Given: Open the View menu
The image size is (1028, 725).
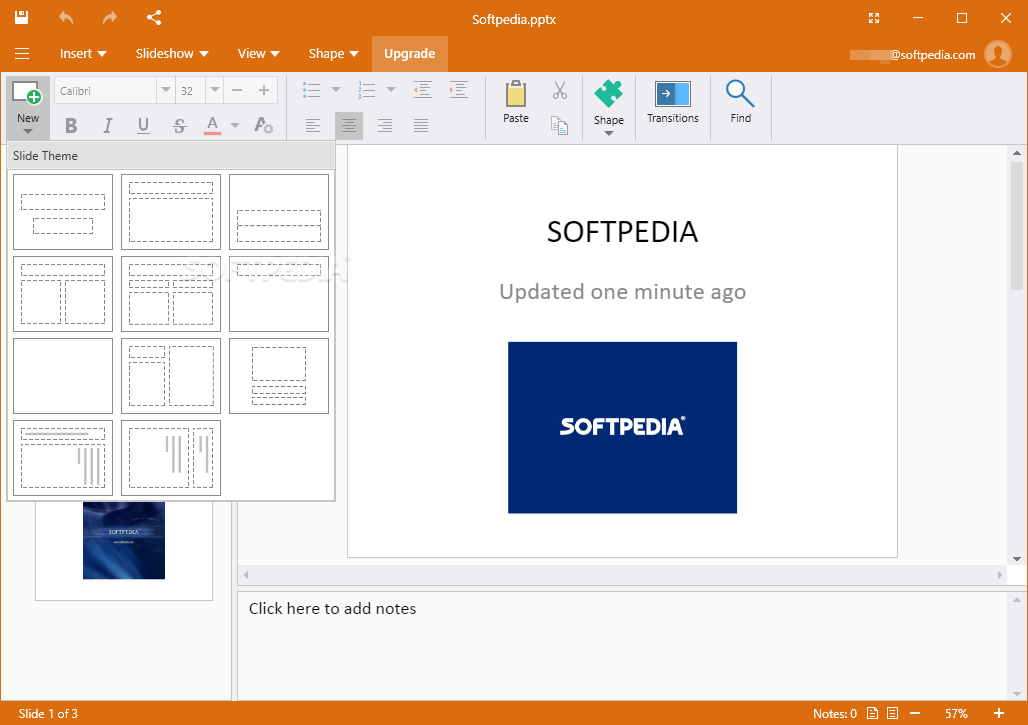Looking at the screenshot, I should point(258,54).
